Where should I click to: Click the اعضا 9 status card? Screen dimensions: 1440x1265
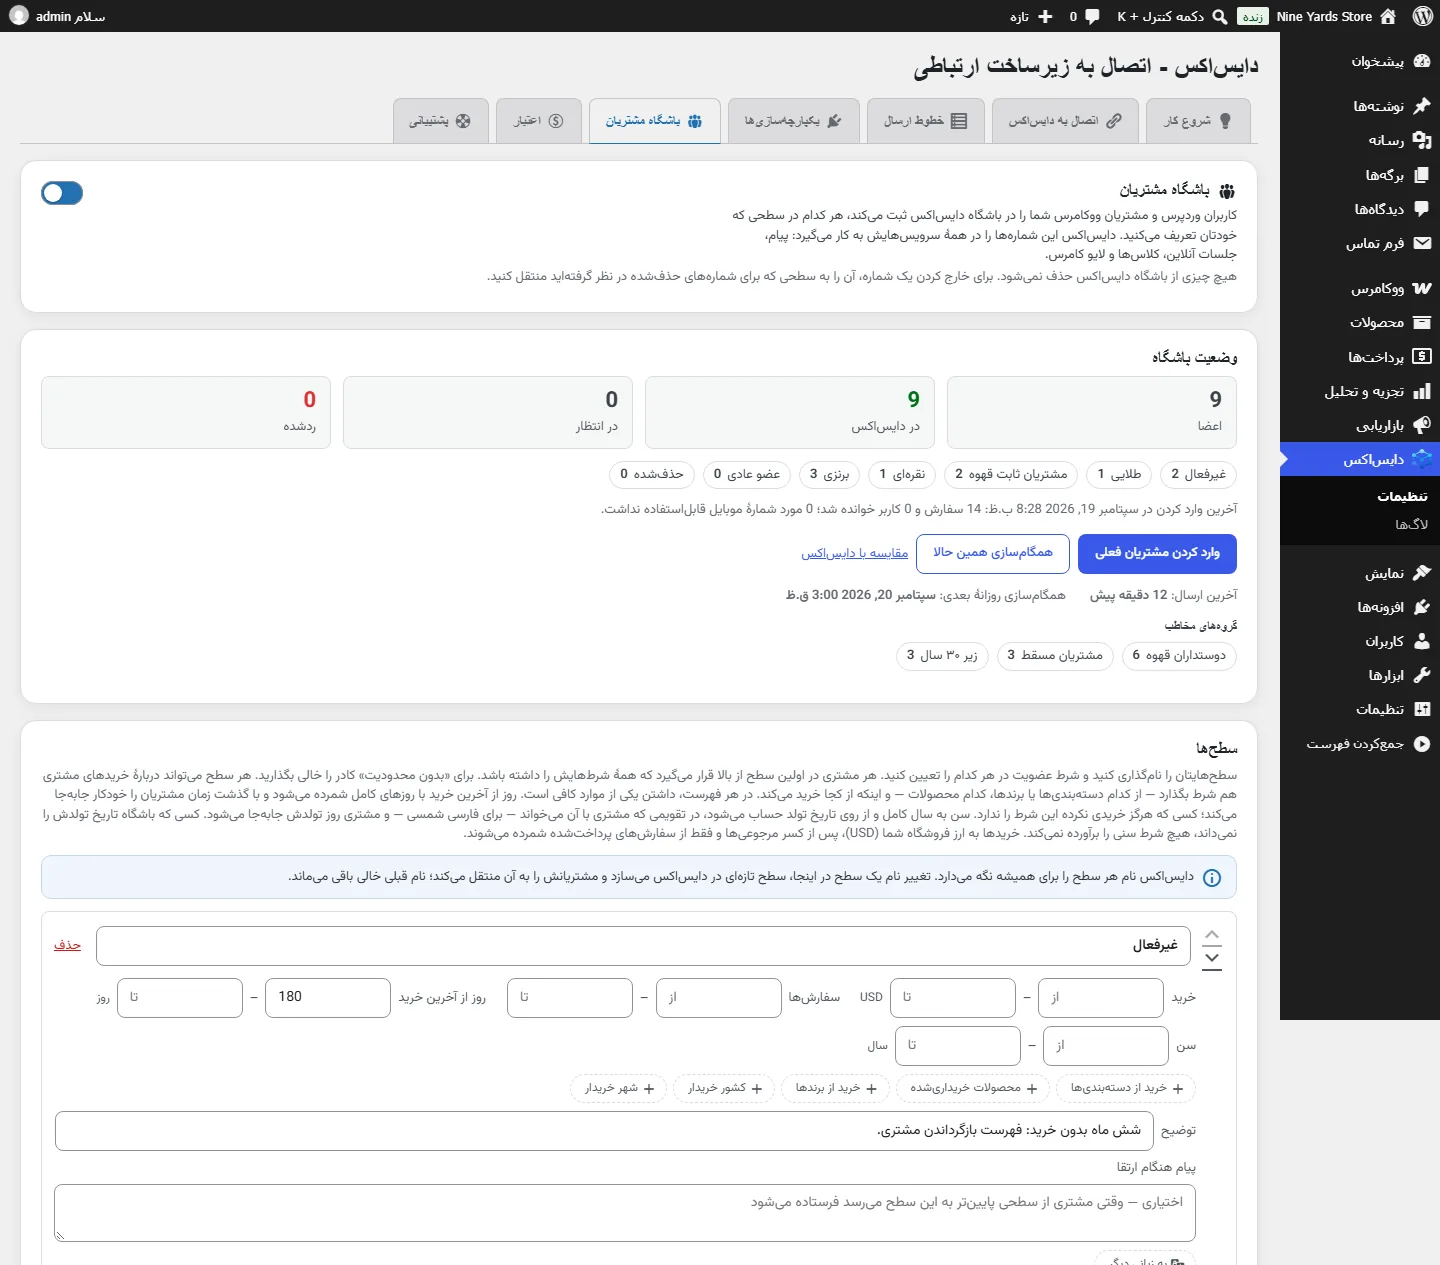(1091, 412)
